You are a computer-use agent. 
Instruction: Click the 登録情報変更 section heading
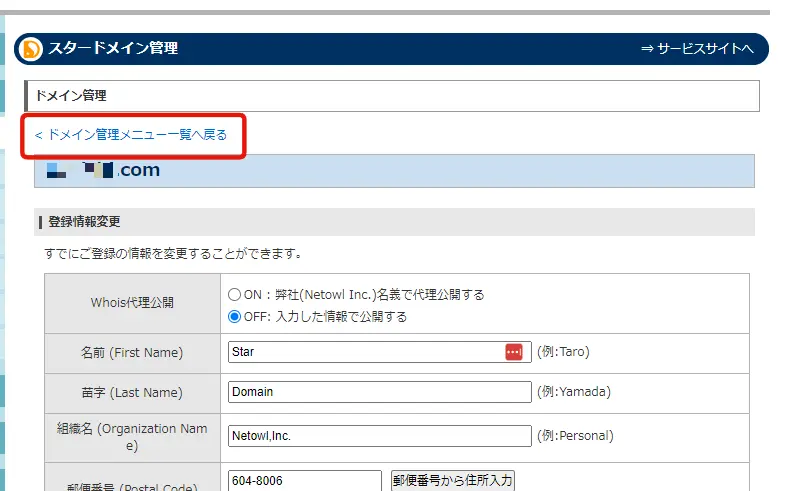[84, 222]
